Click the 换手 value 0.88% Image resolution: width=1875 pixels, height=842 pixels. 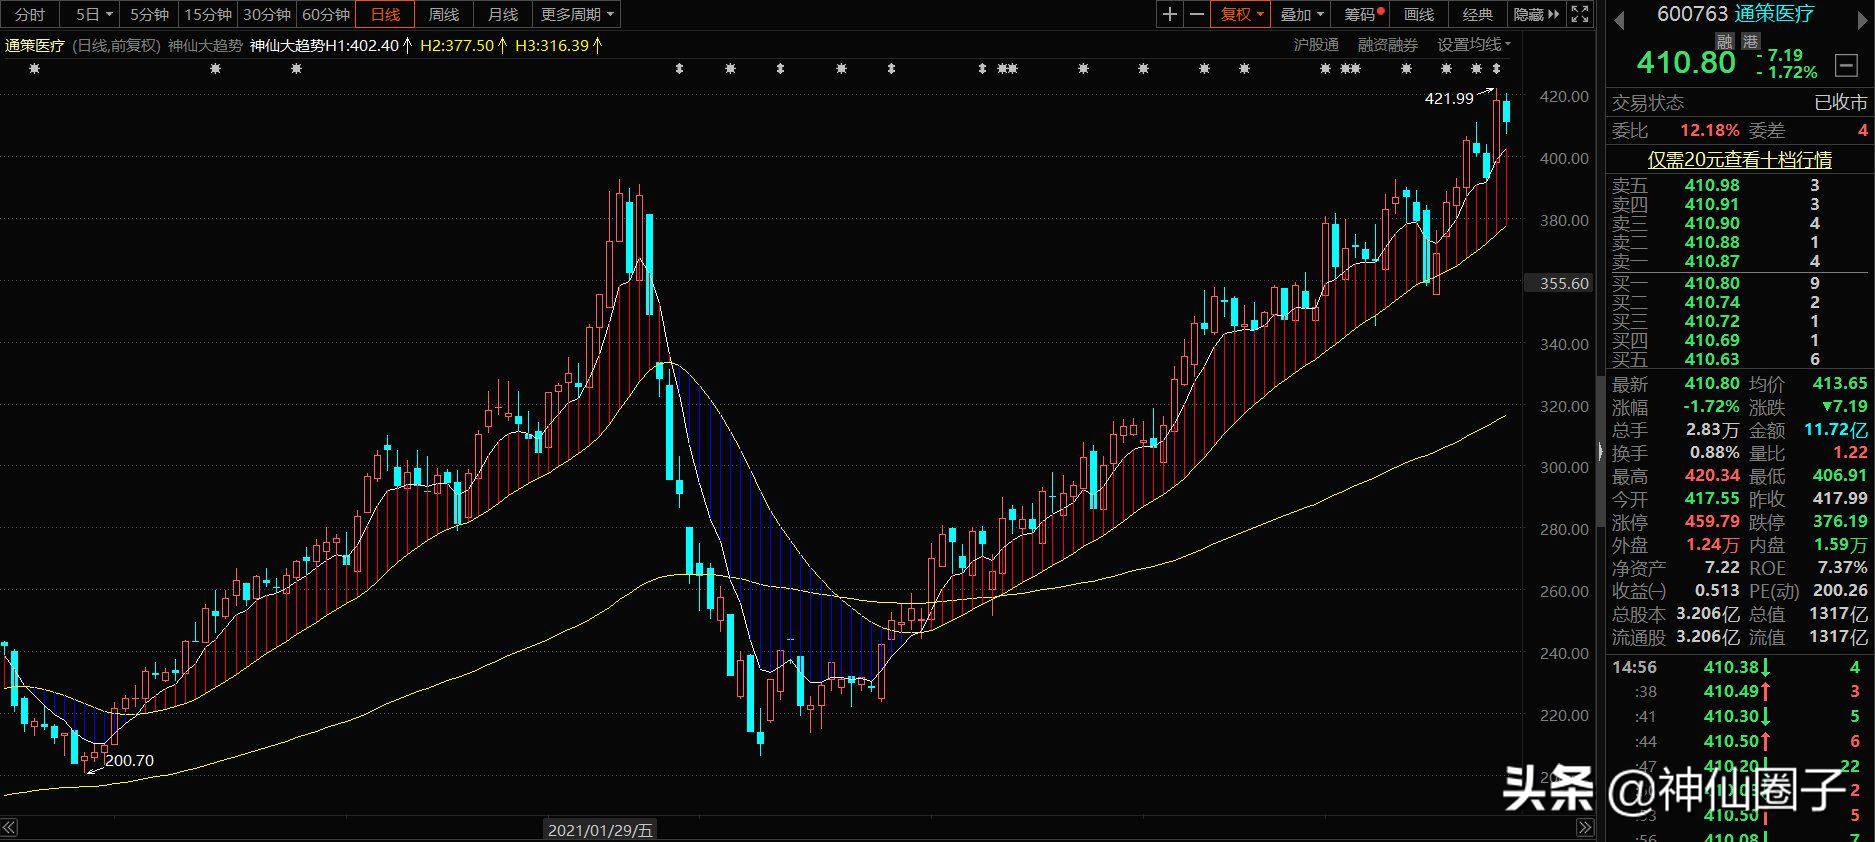click(x=1714, y=452)
